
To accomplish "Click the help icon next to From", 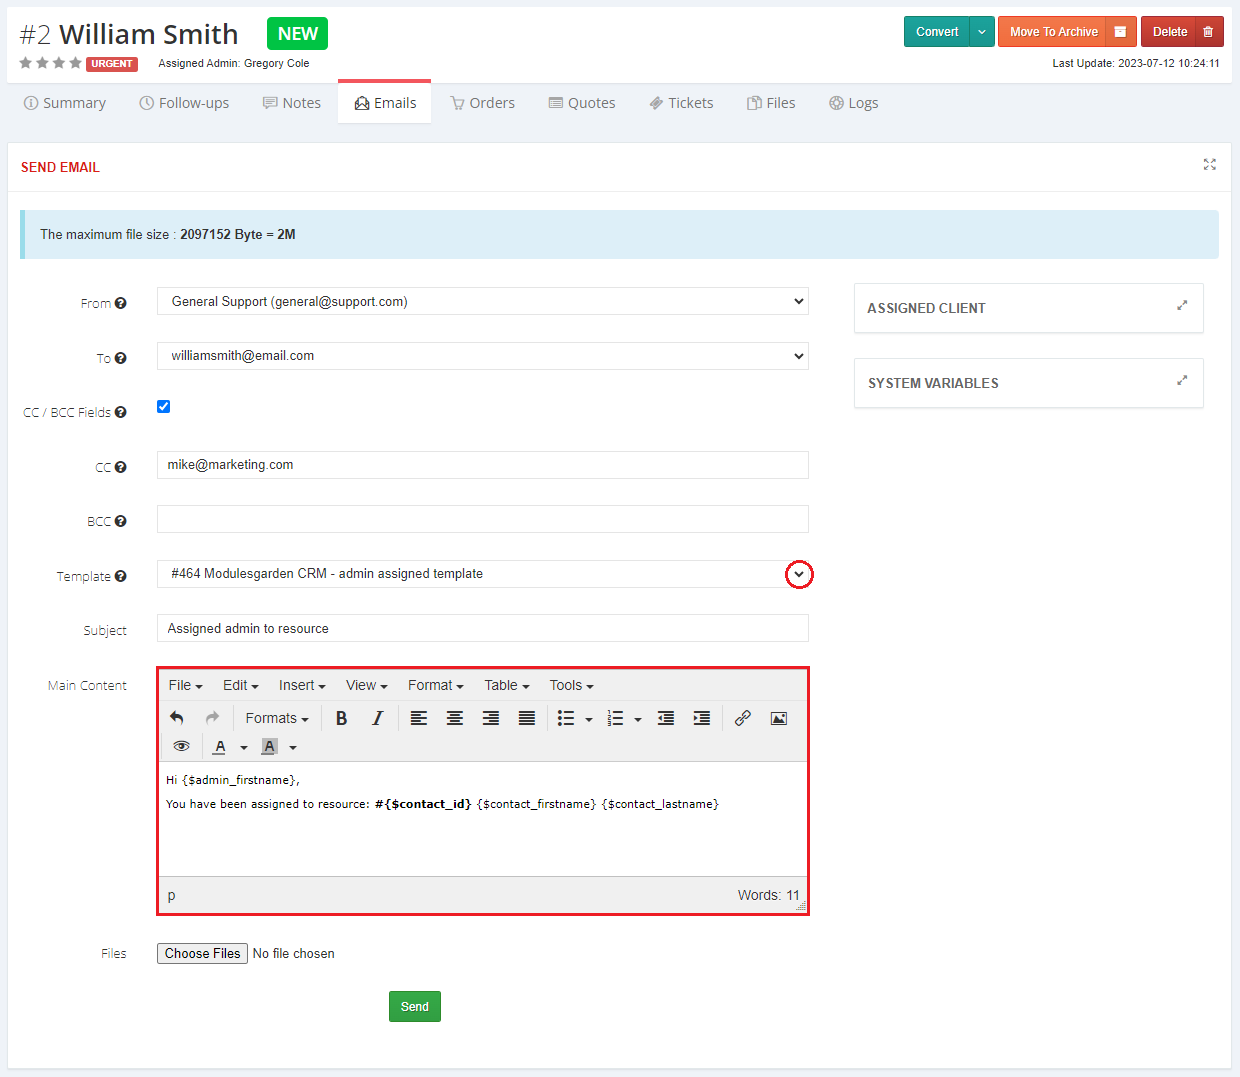I will [x=120, y=303].
